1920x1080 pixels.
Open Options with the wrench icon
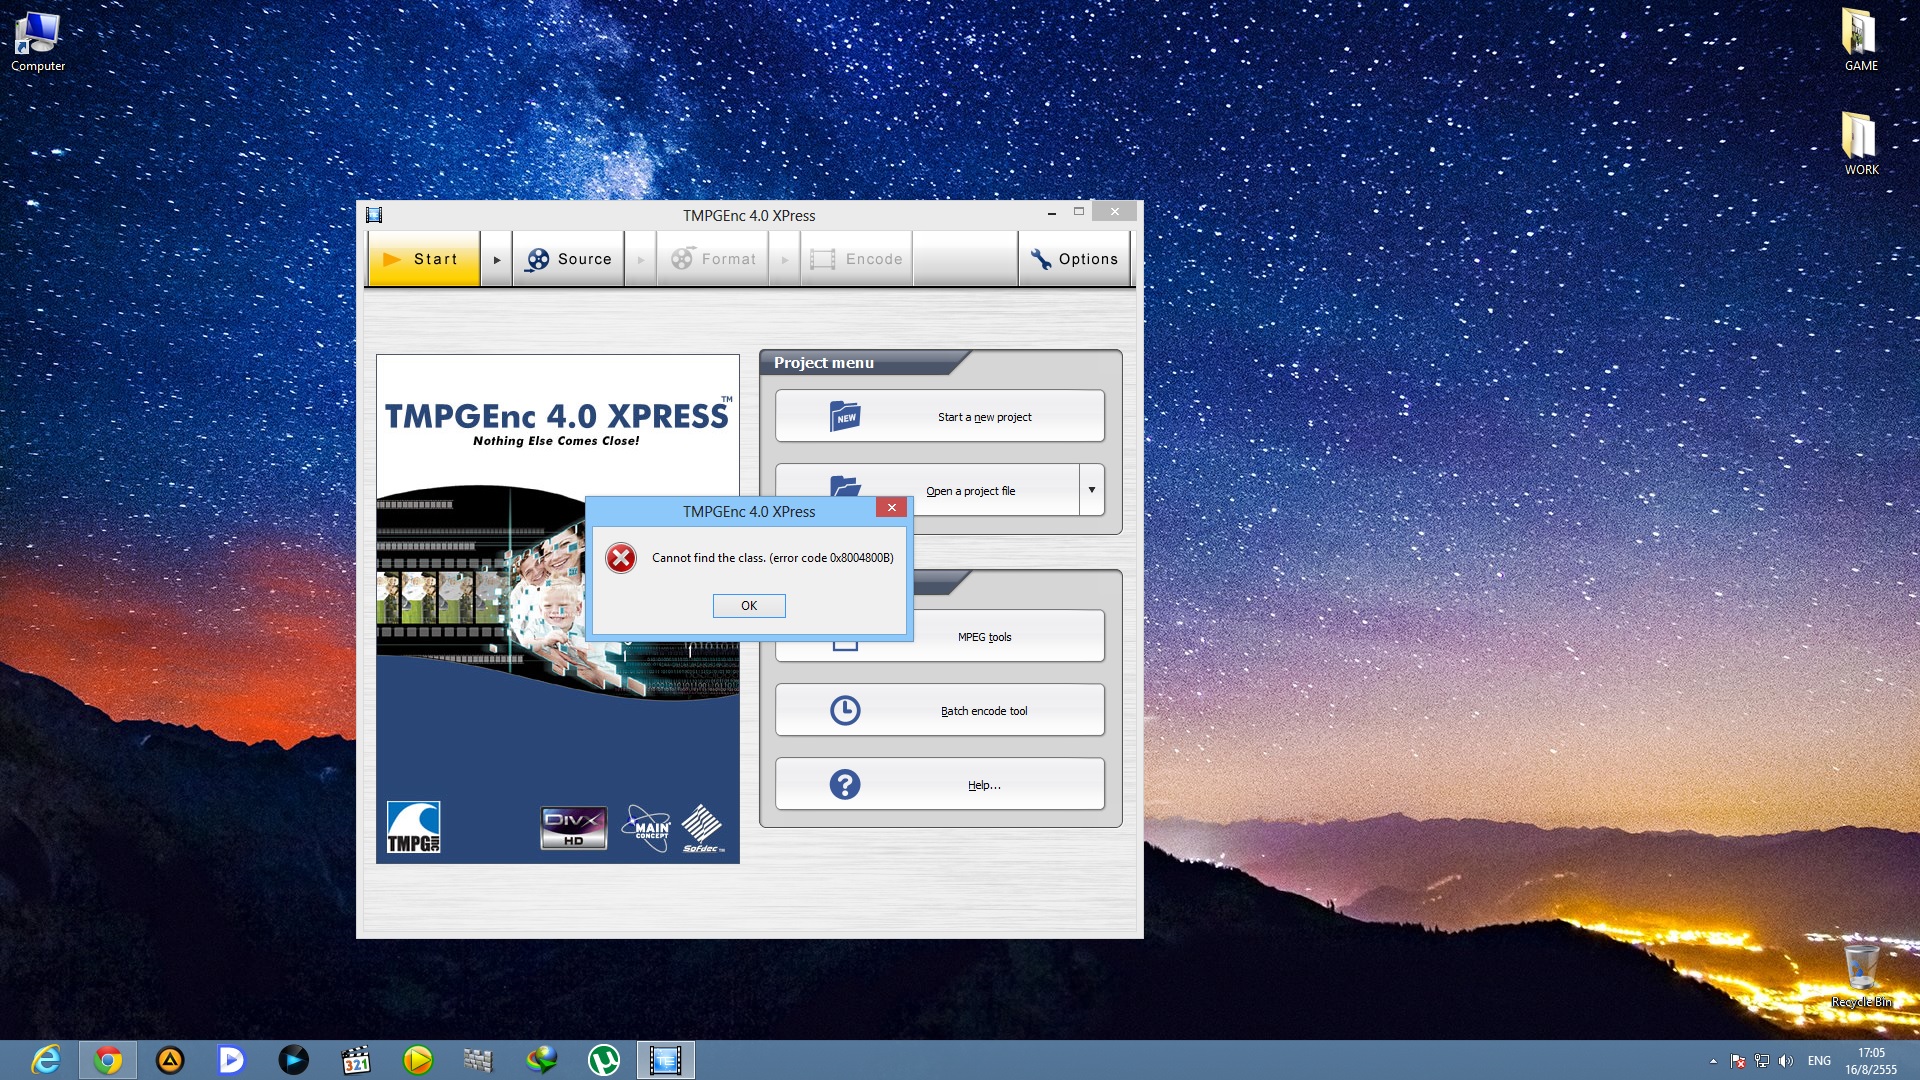pyautogui.click(x=1075, y=259)
